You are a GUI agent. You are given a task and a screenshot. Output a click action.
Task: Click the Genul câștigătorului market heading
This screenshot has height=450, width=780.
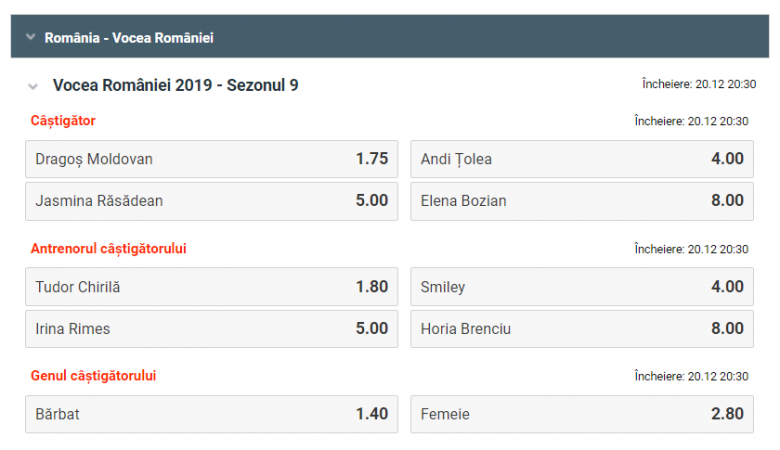point(94,376)
